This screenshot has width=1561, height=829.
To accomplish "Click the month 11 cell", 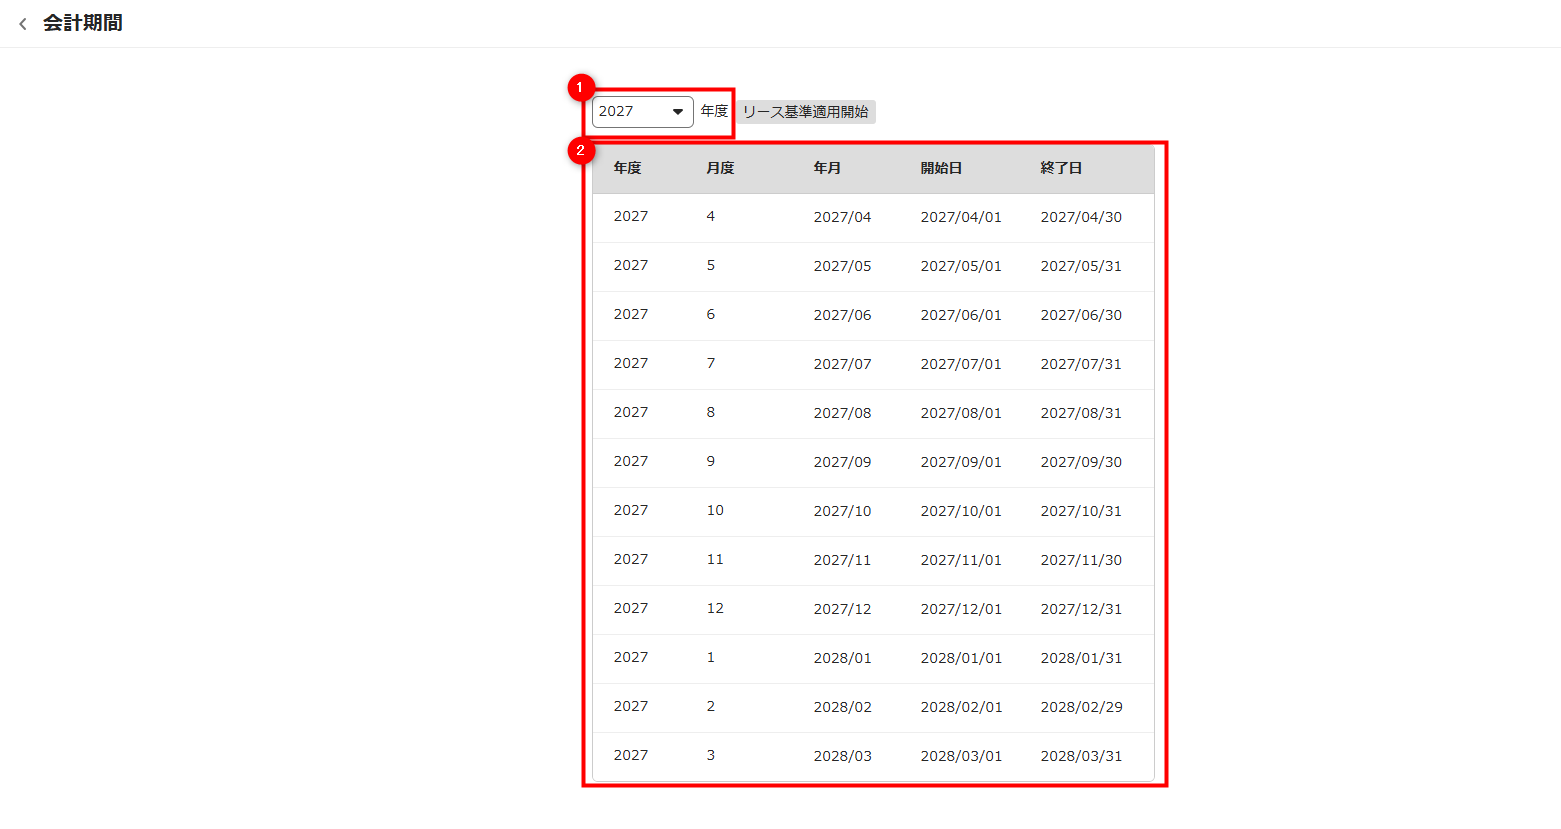I will click(715, 560).
